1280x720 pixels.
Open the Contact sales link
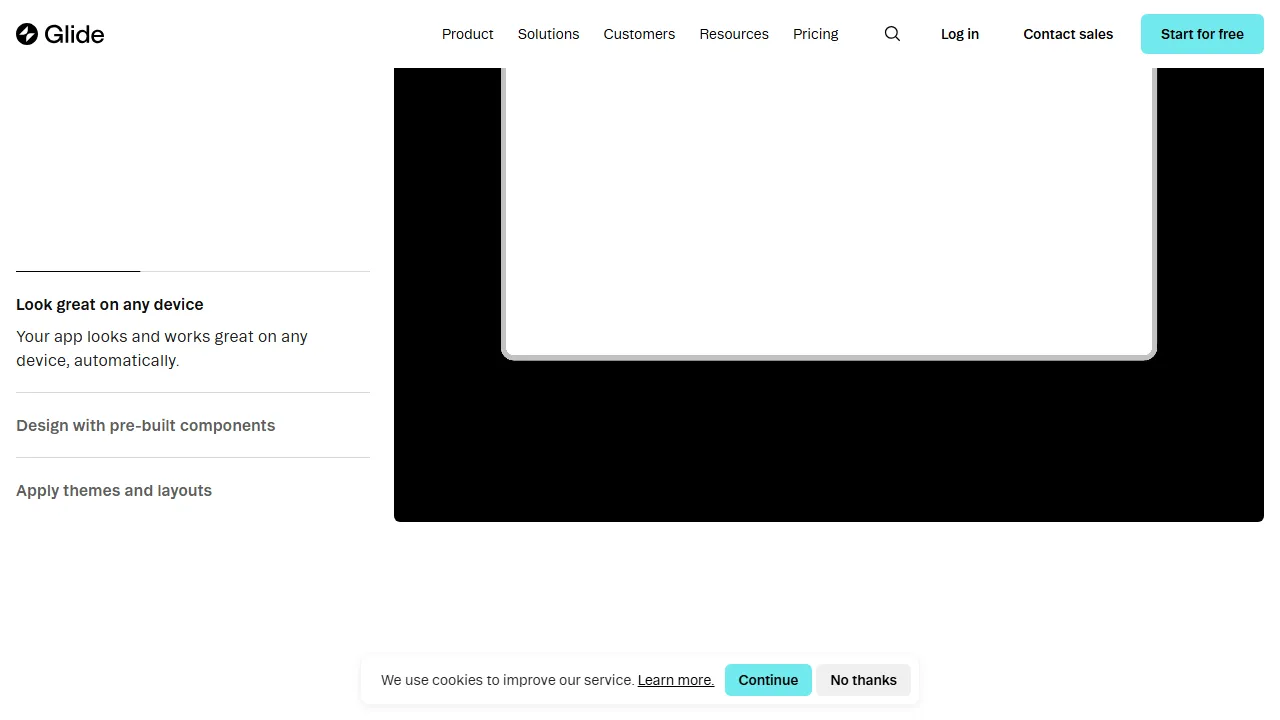pyautogui.click(x=1067, y=34)
